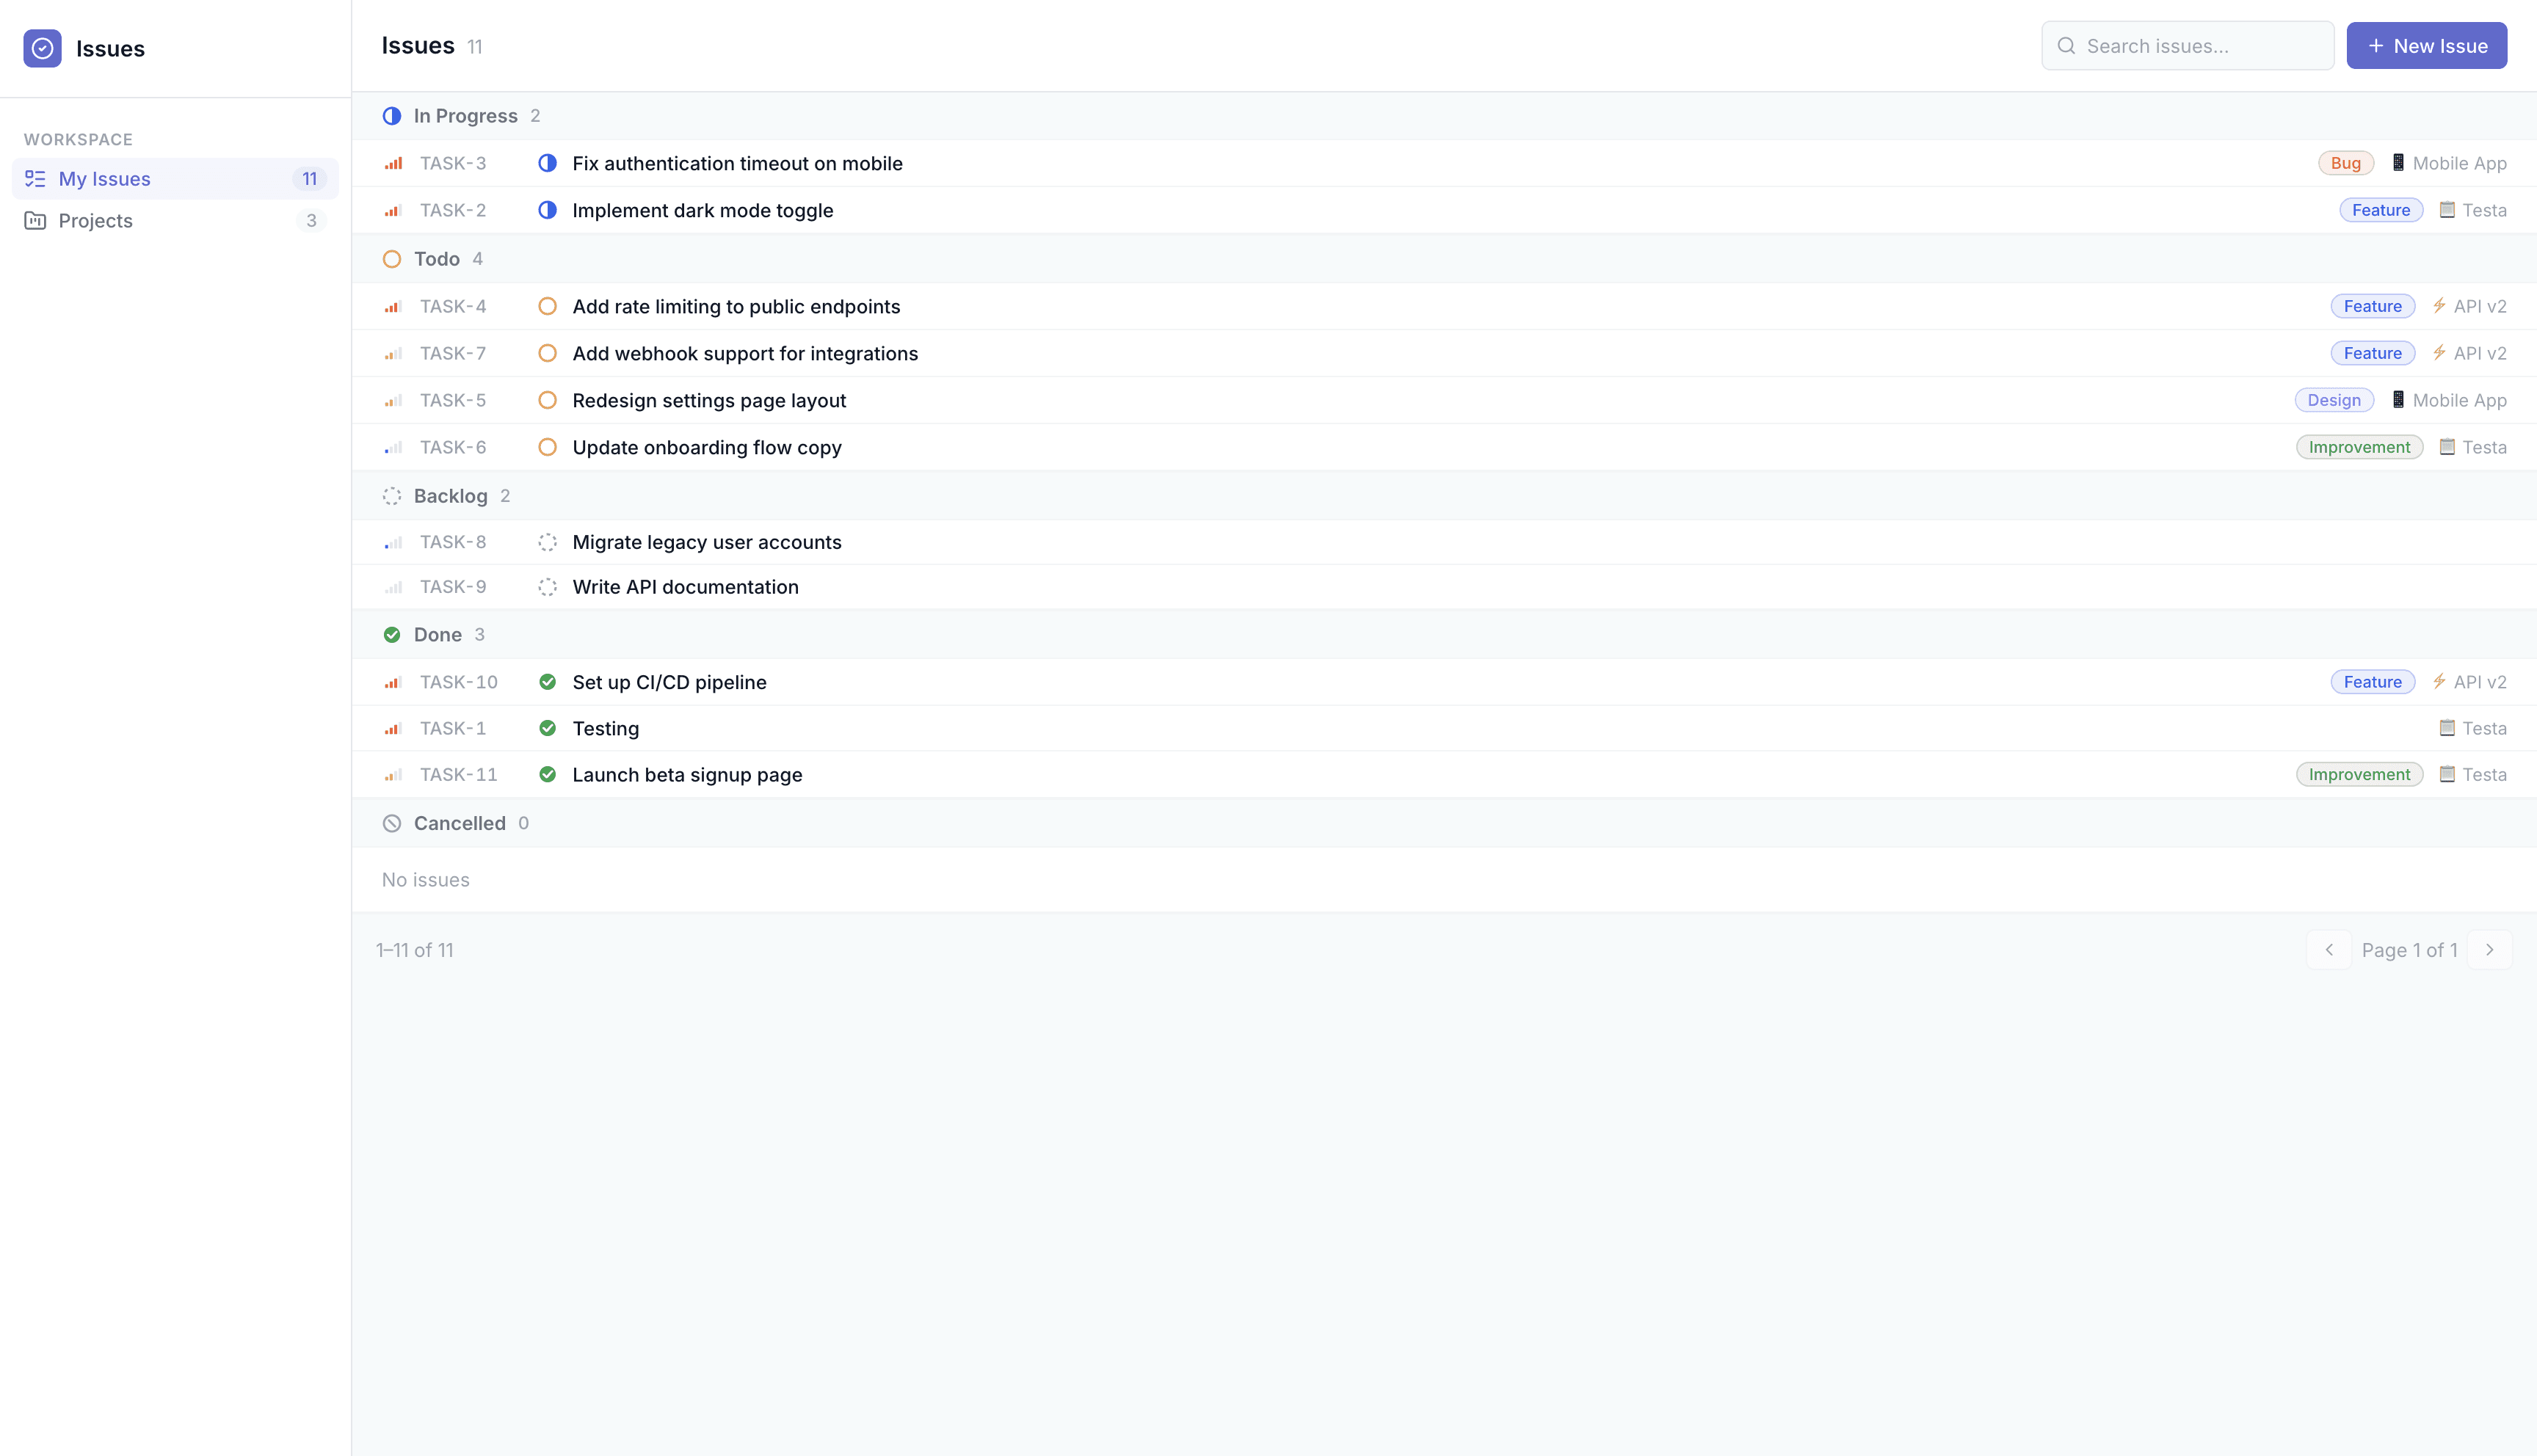Click the todo status circle on TASK-4
Image resolution: width=2537 pixels, height=1456 pixels.
pos(547,306)
